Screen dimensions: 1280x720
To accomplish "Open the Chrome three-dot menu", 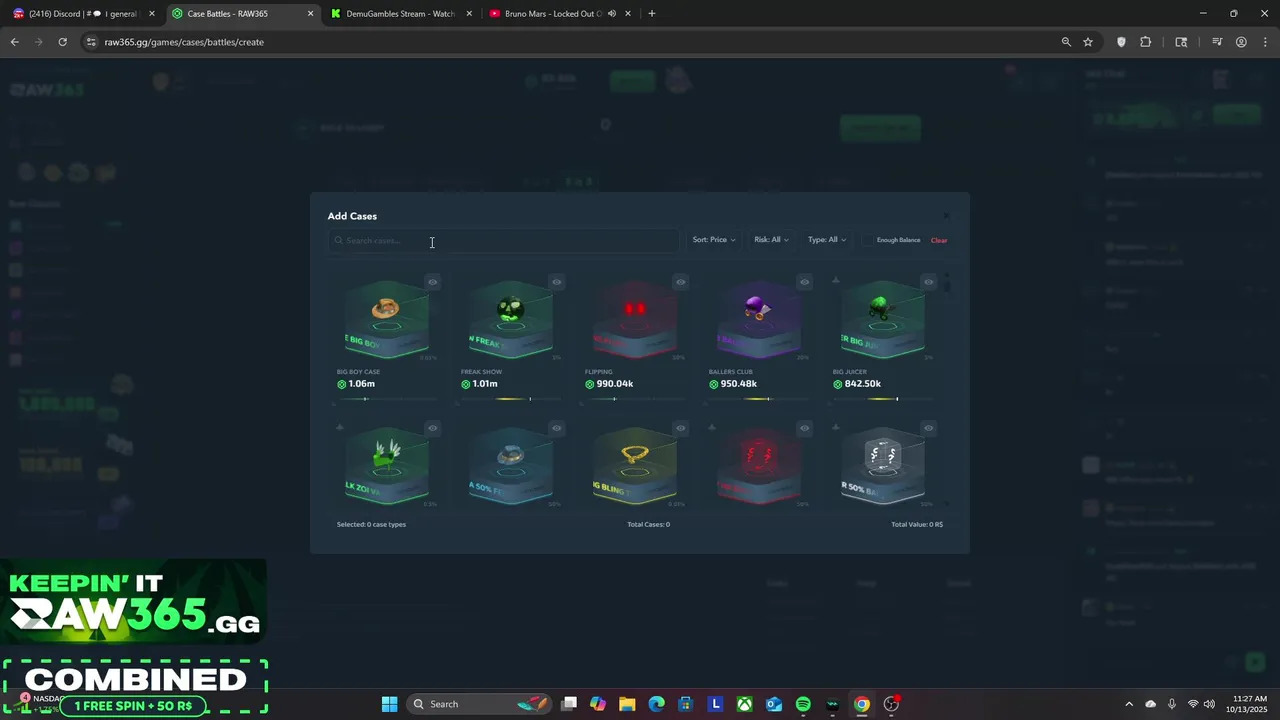I will coord(1264,42).
